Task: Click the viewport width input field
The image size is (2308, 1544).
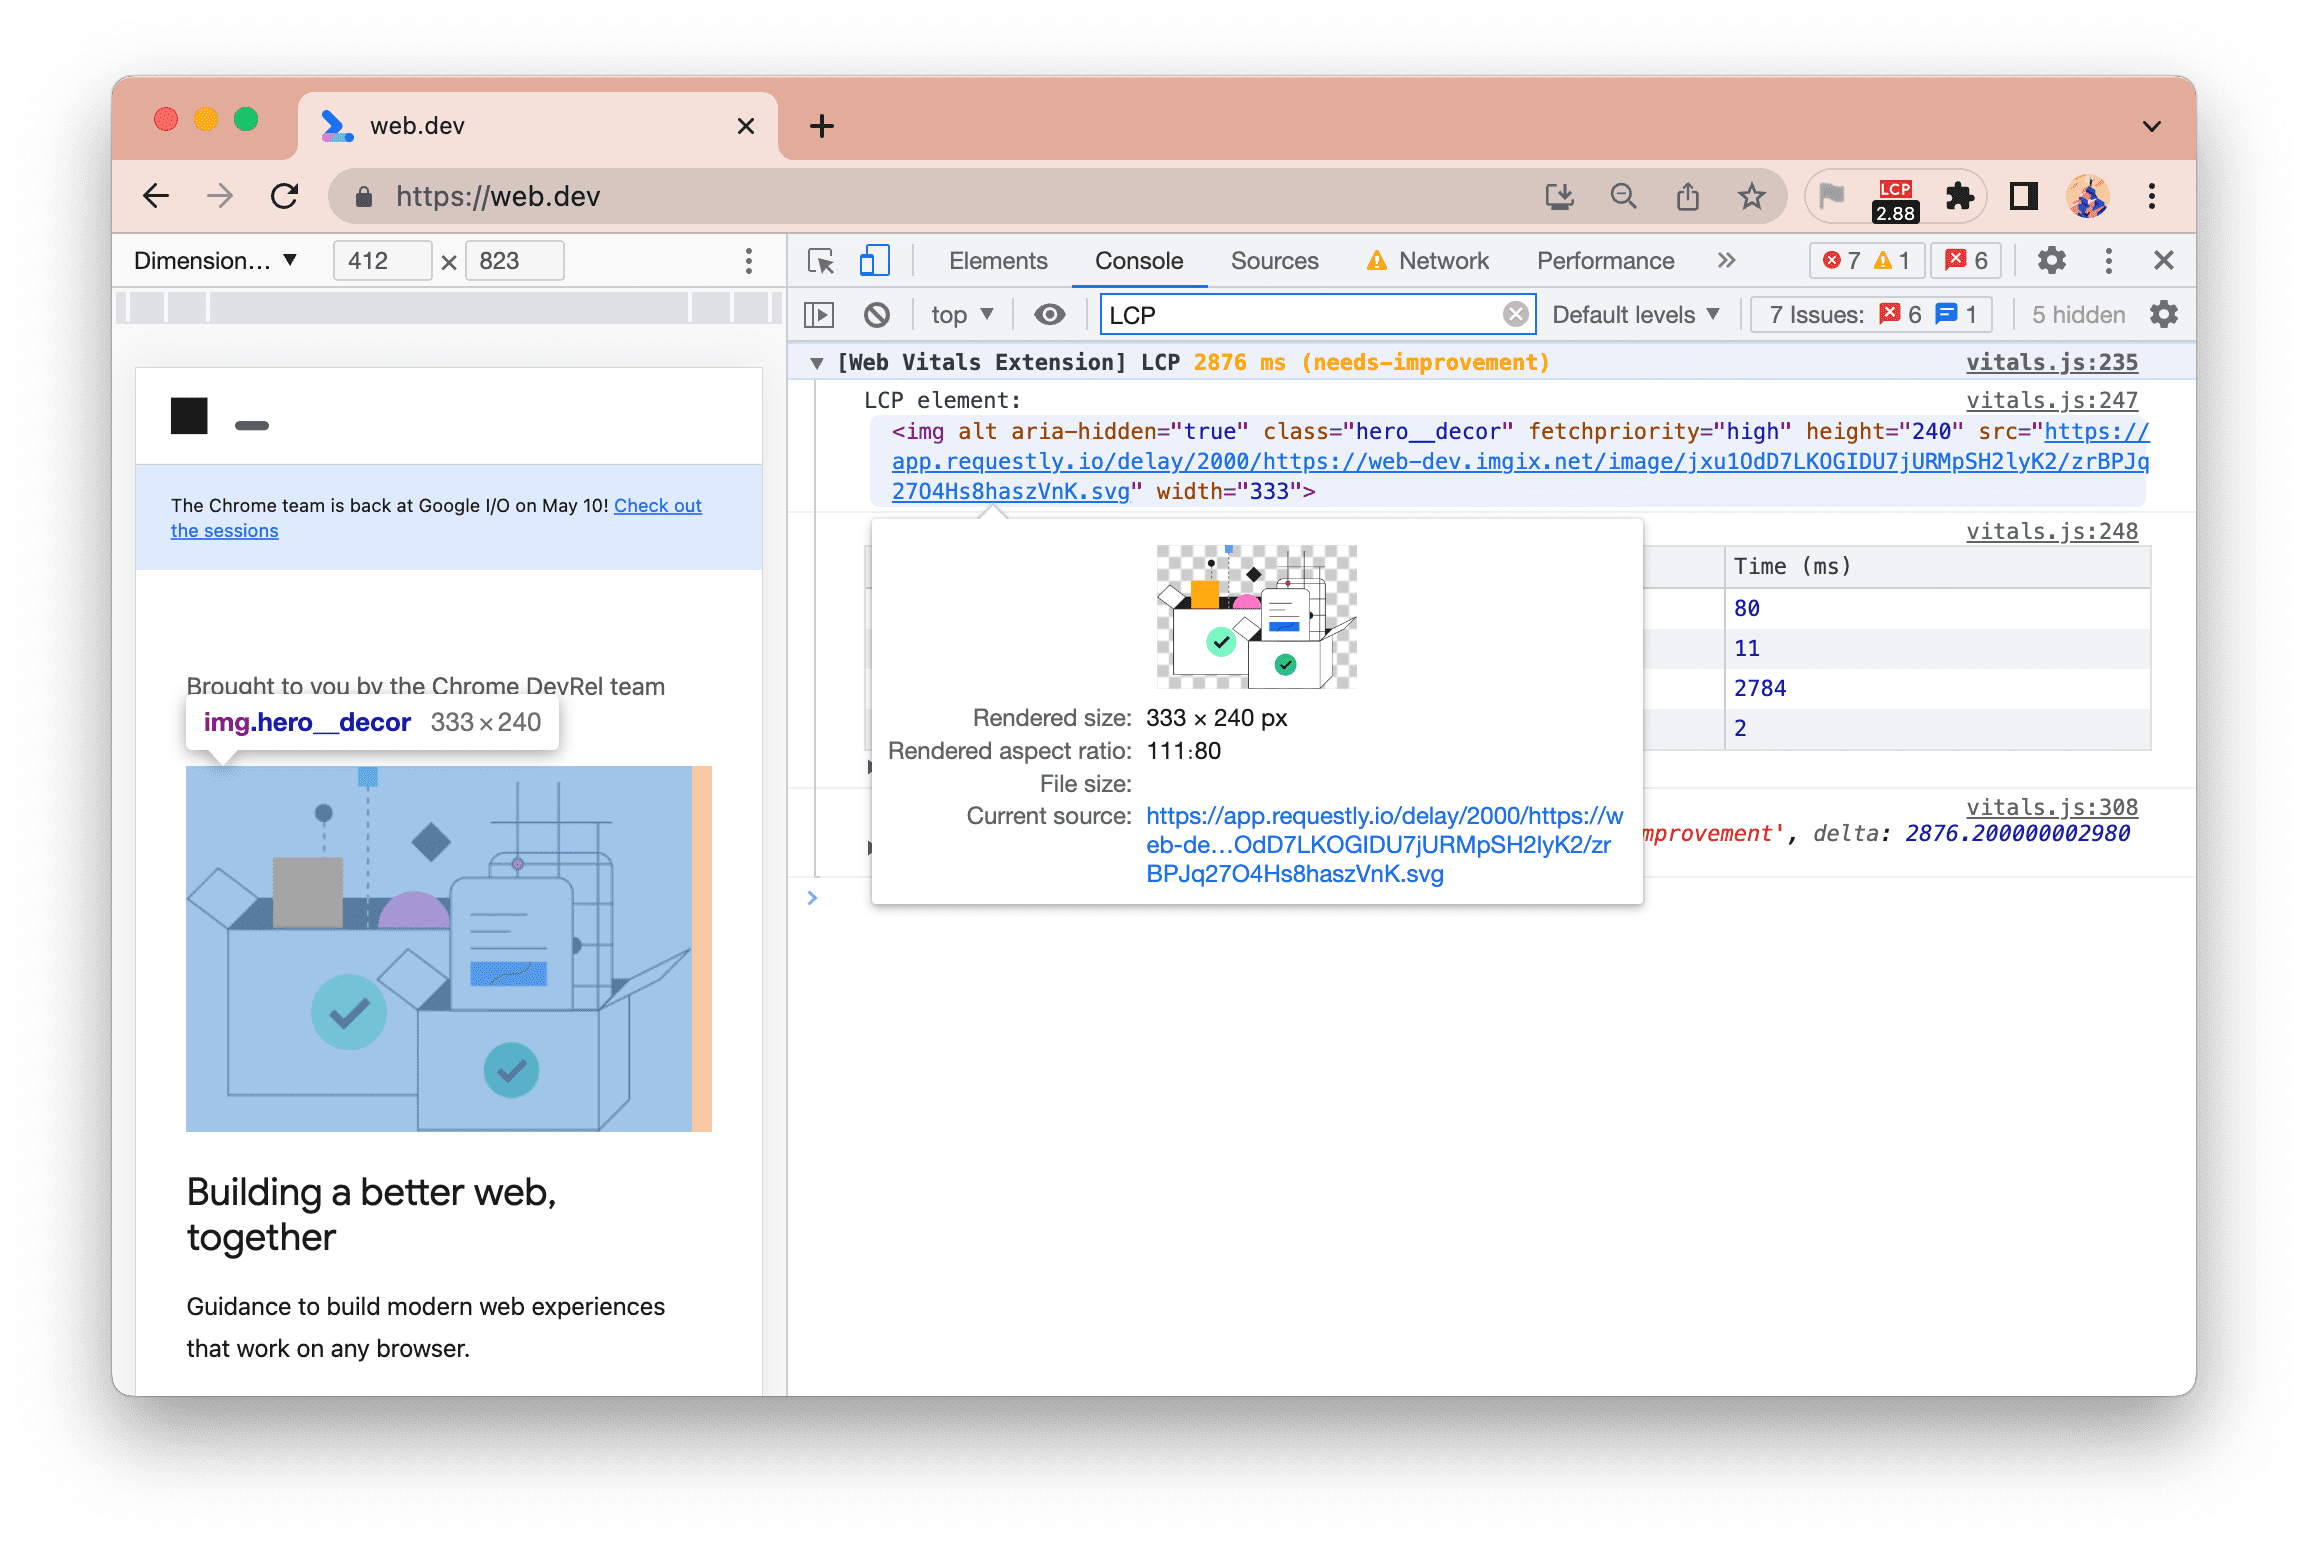Action: pyautogui.click(x=377, y=260)
